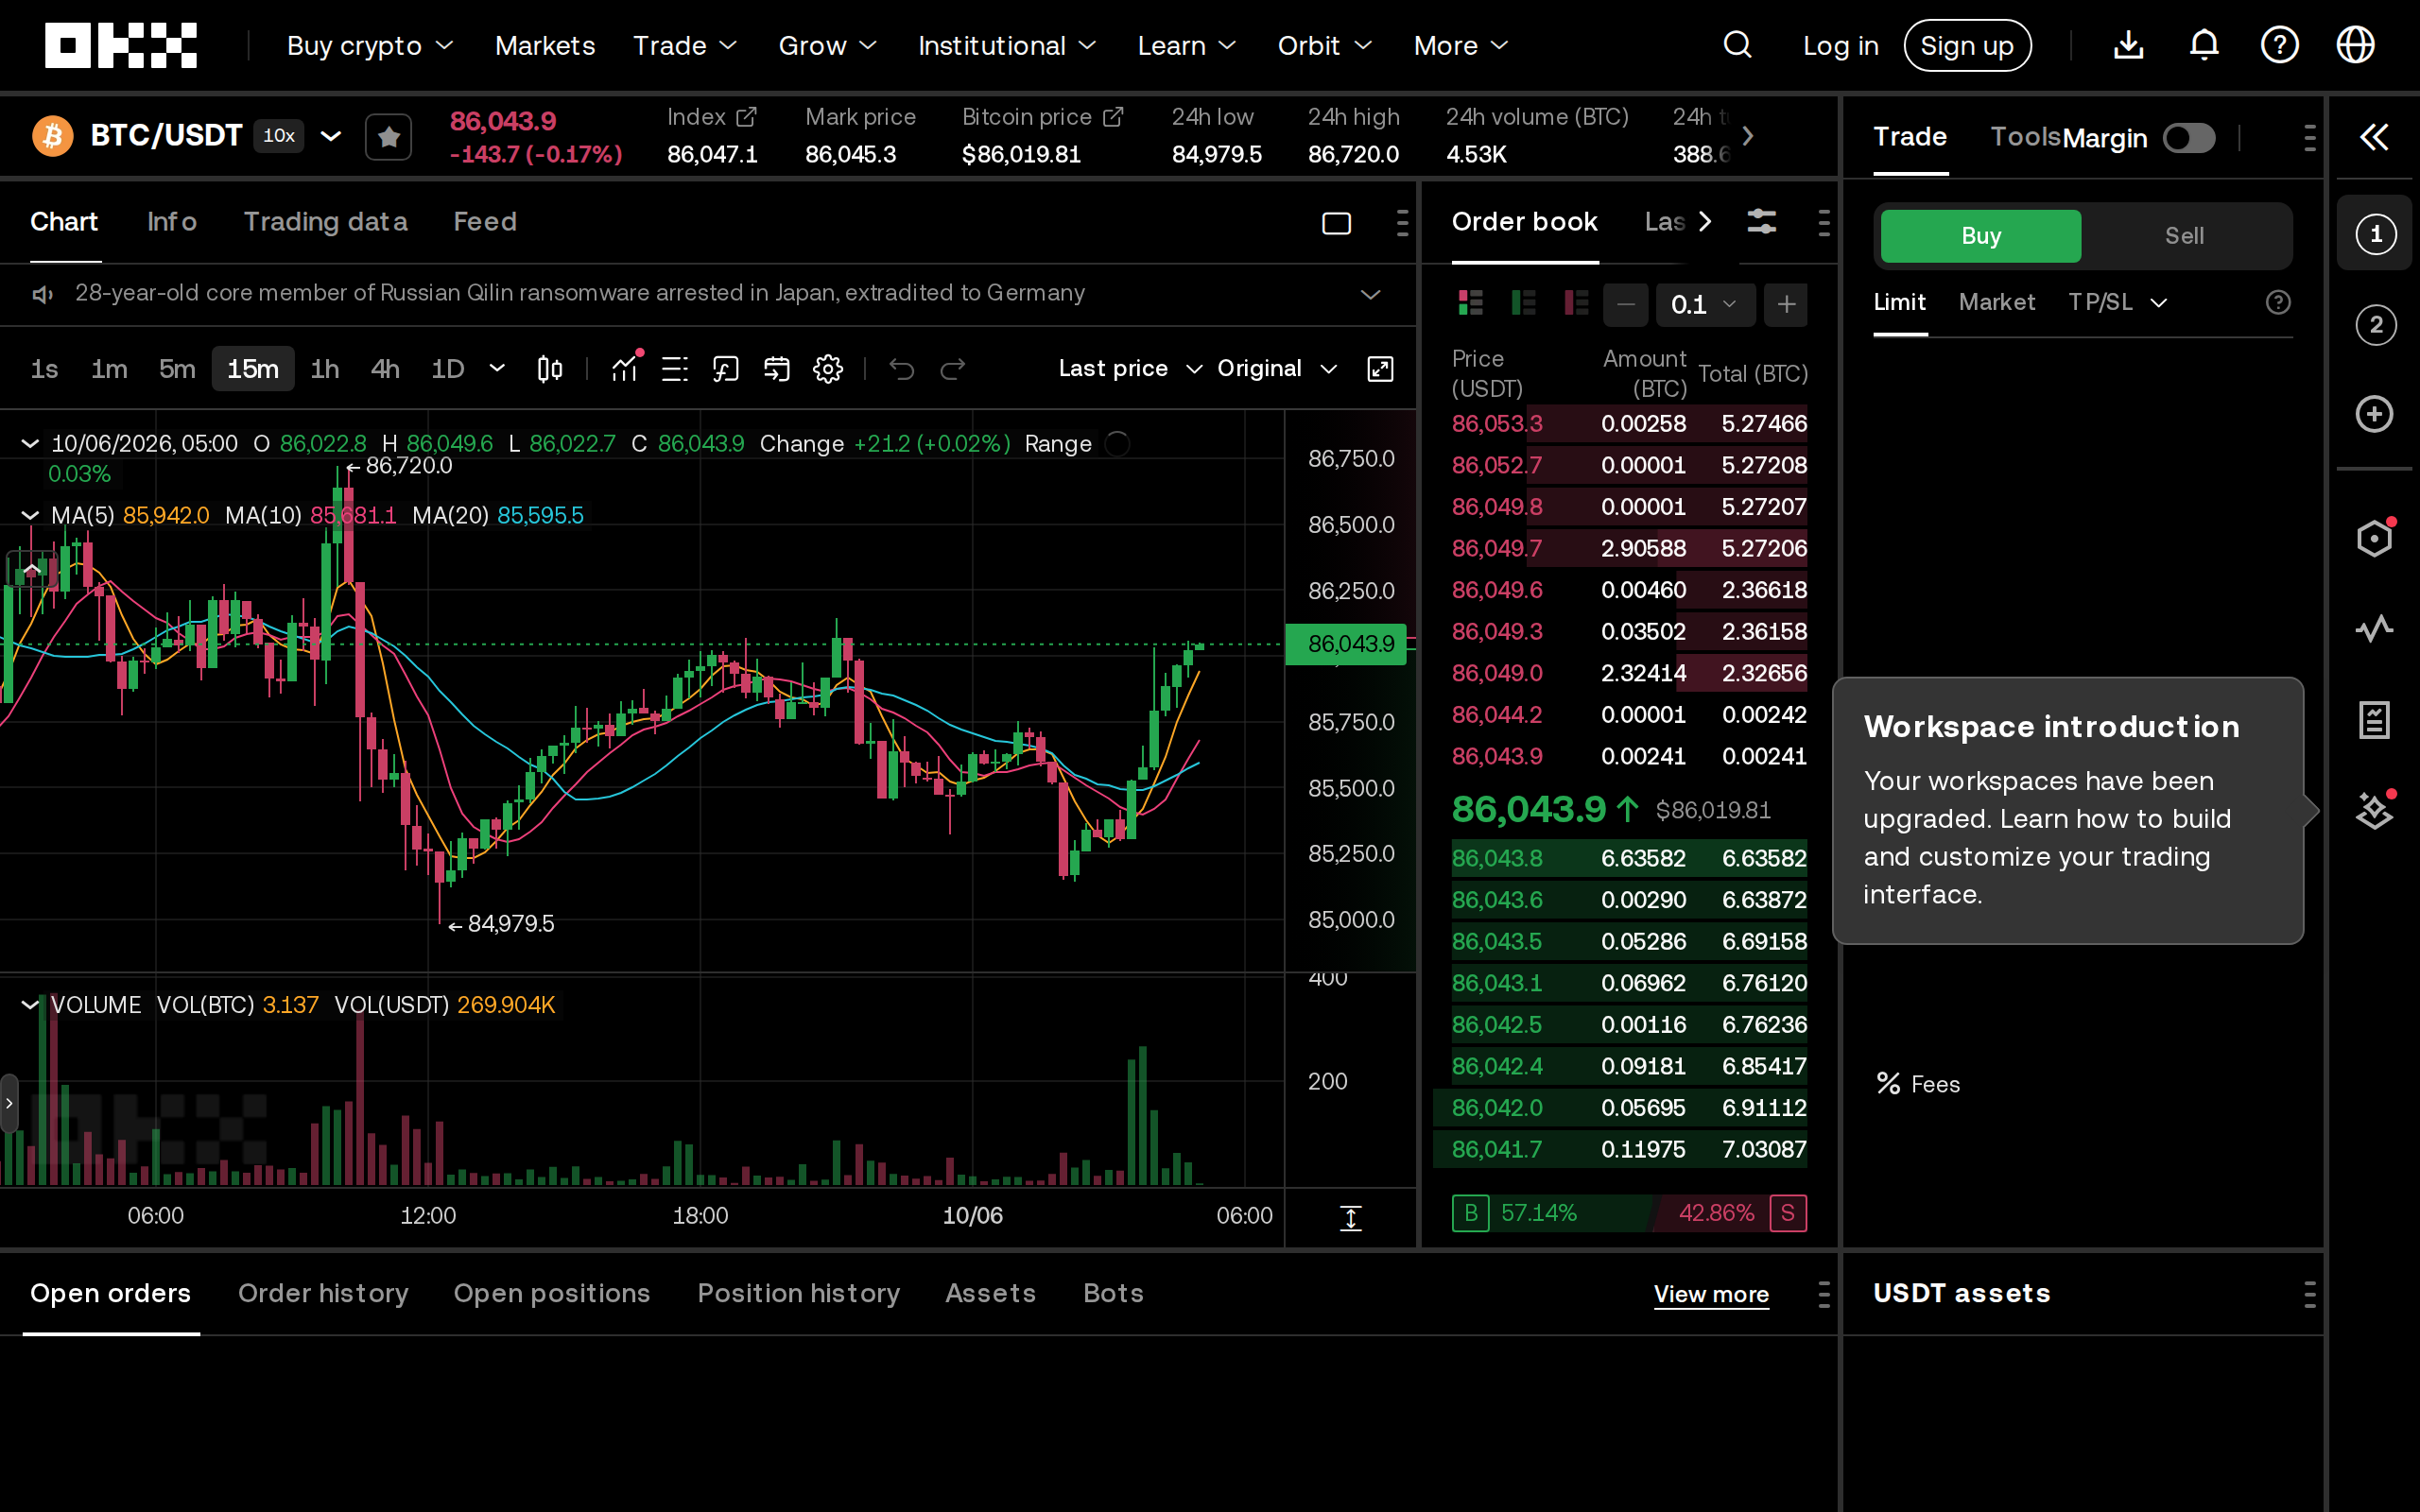This screenshot has height=1512, width=2420.
Task: Click the Log in link
Action: (1840, 46)
